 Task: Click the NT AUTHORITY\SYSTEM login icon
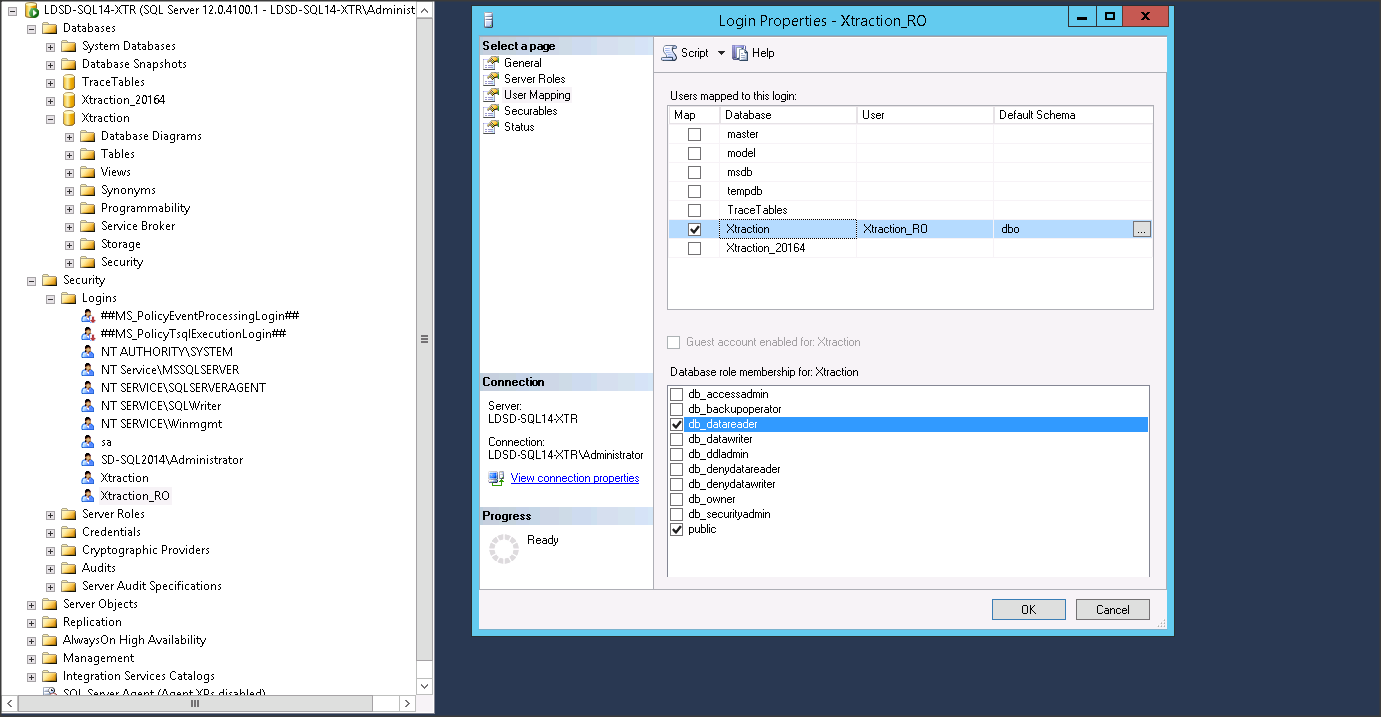[89, 352]
